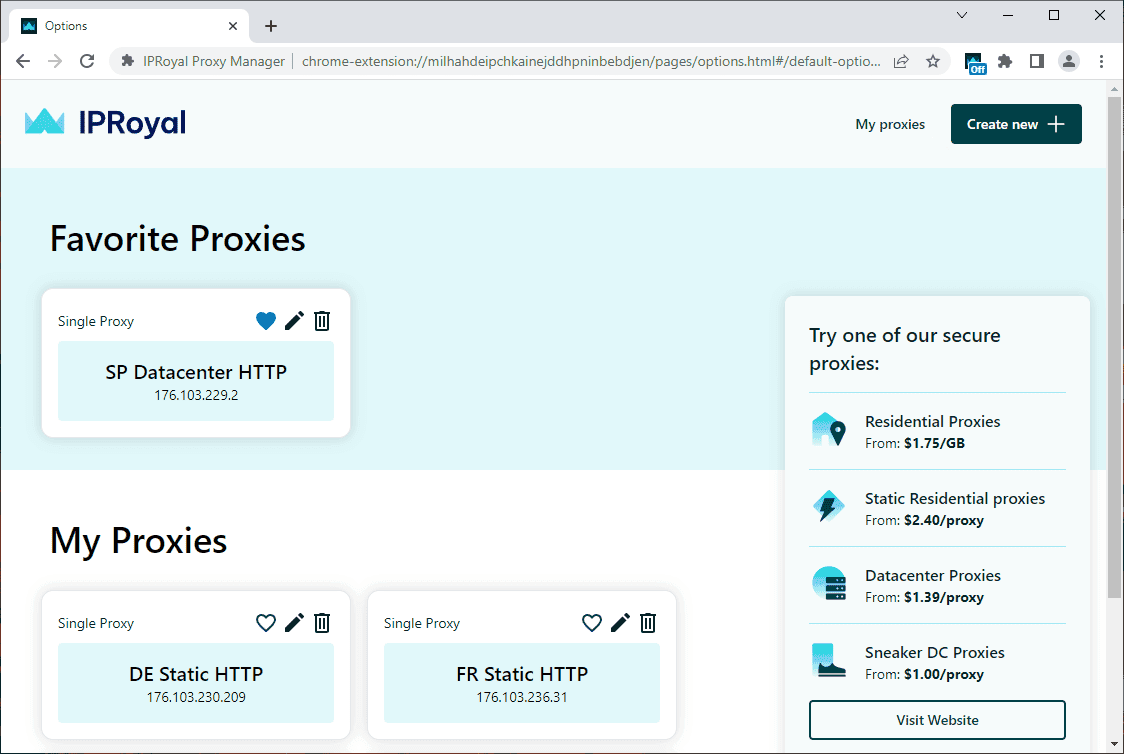Viewport: 1124px width, 754px height.
Task: Delete SP Datacenter HTTP proxy trash icon
Action: pyautogui.click(x=322, y=321)
